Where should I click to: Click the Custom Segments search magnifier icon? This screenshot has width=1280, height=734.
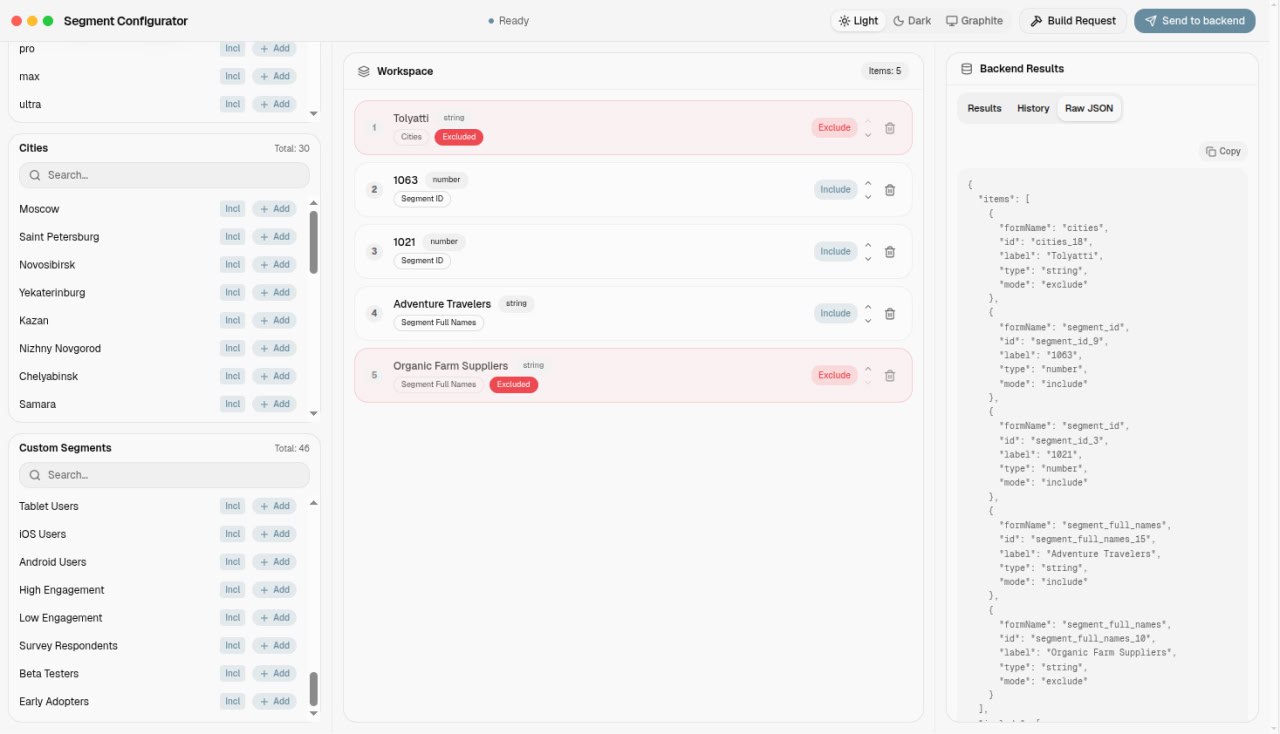coord(35,475)
